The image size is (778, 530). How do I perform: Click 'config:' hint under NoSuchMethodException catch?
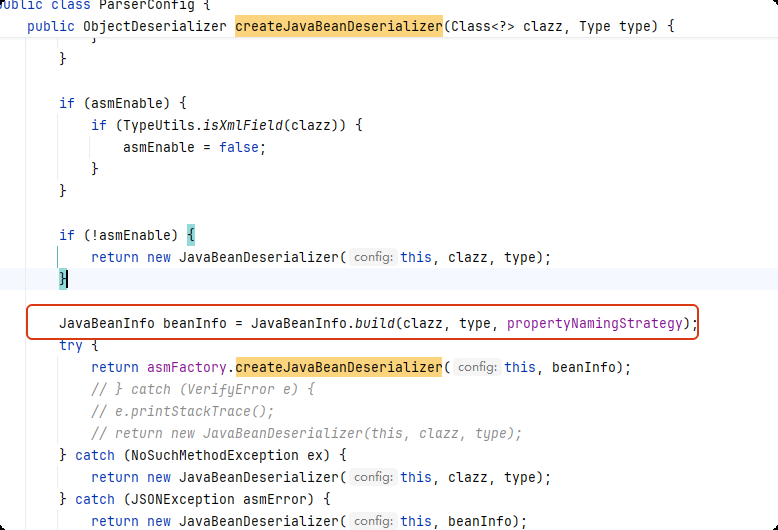(374, 477)
